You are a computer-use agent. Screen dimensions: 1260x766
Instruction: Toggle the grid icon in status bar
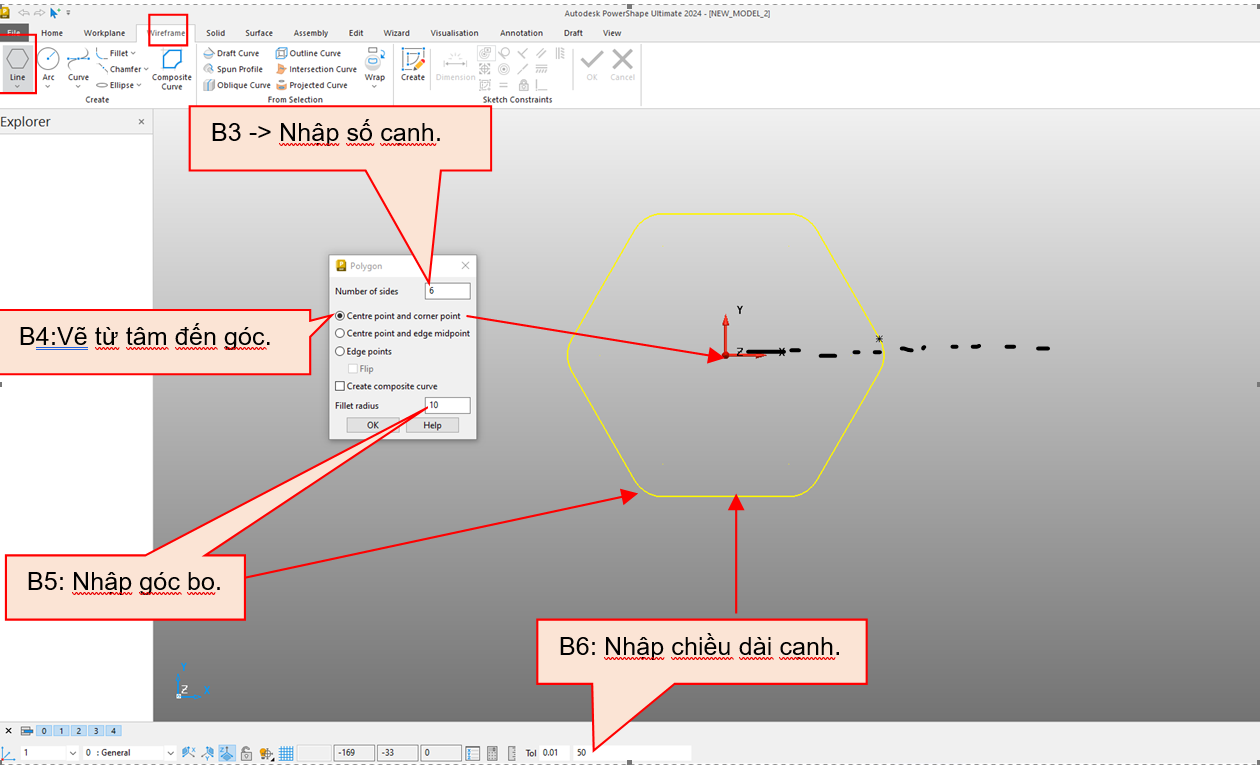pyautogui.click(x=286, y=753)
